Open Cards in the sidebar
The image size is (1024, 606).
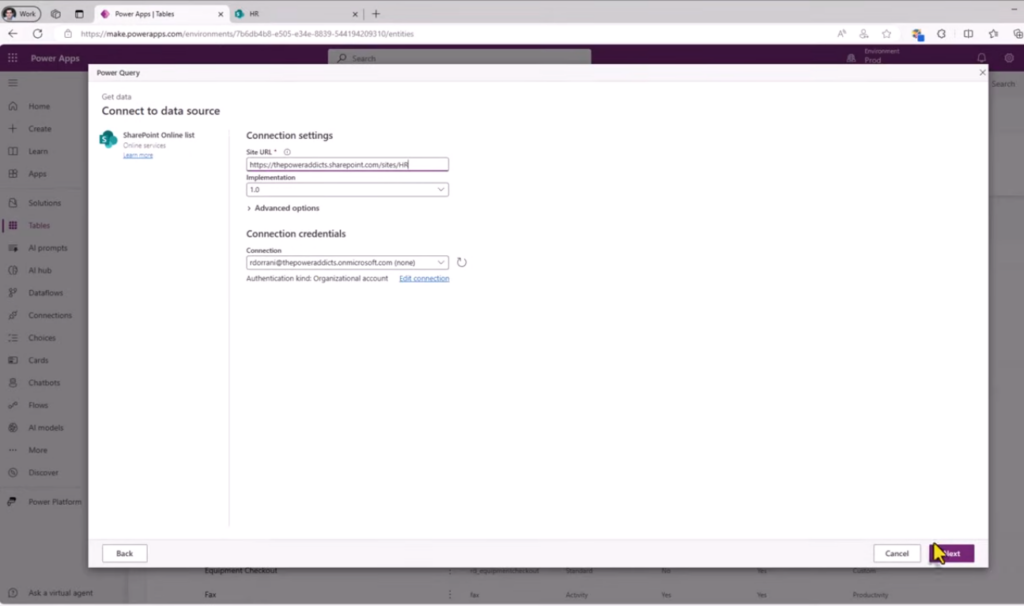coord(38,360)
